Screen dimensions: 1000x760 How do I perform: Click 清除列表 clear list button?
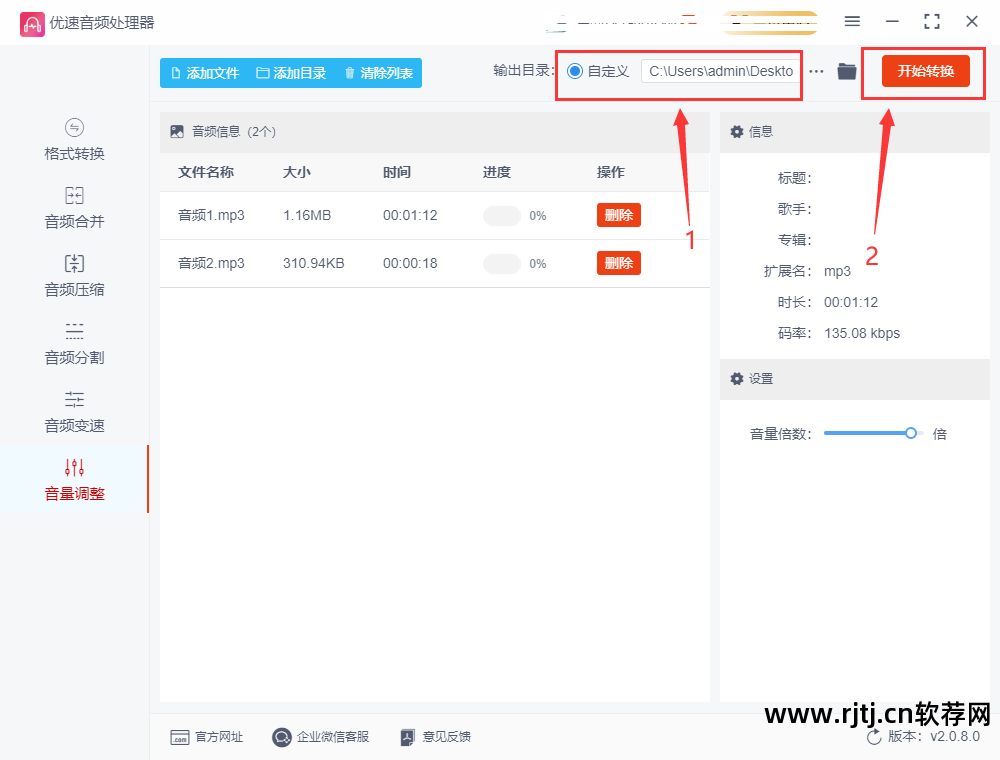click(x=379, y=73)
